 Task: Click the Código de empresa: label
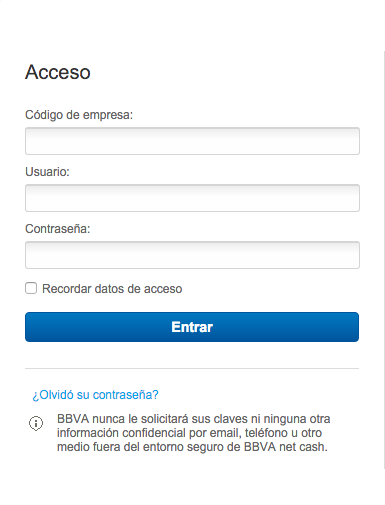click(x=79, y=115)
